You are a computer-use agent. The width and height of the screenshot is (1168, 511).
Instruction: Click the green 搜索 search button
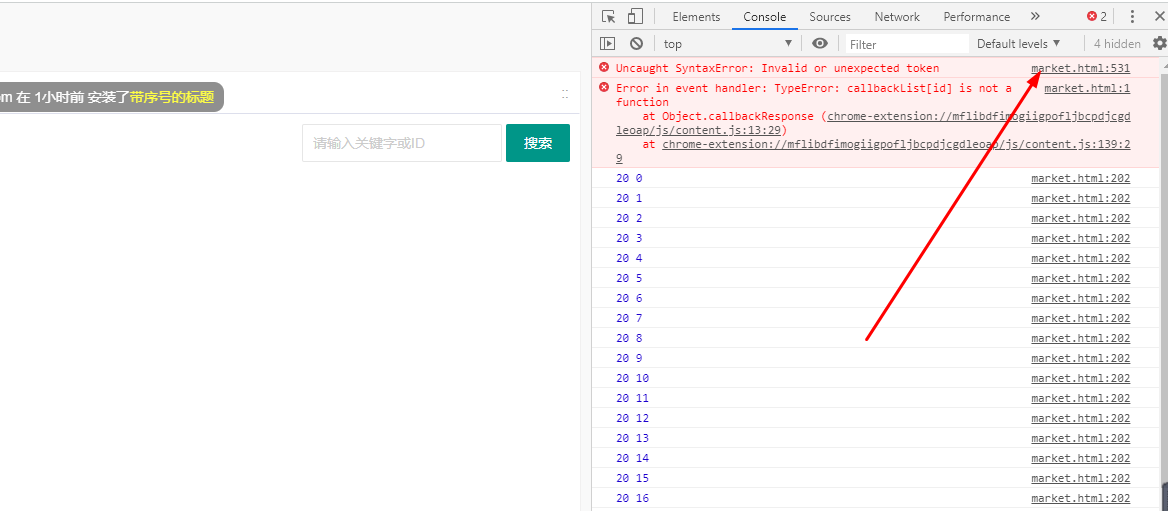coord(538,143)
